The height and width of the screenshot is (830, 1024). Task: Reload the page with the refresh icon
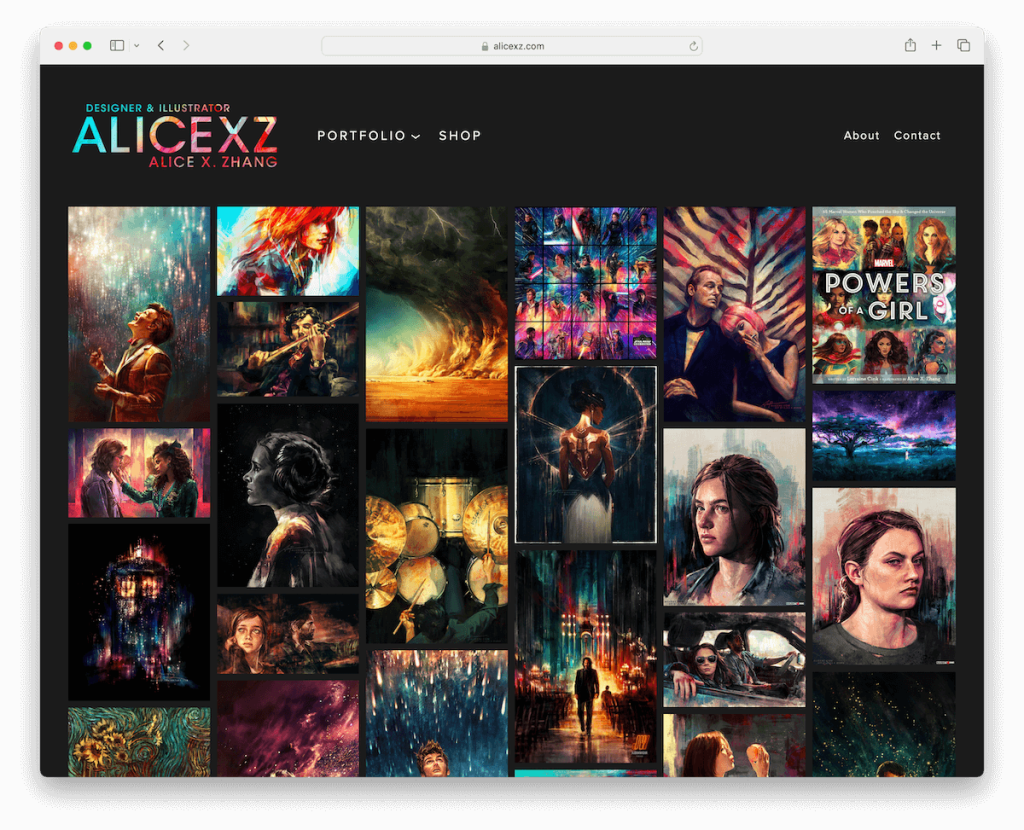[693, 46]
